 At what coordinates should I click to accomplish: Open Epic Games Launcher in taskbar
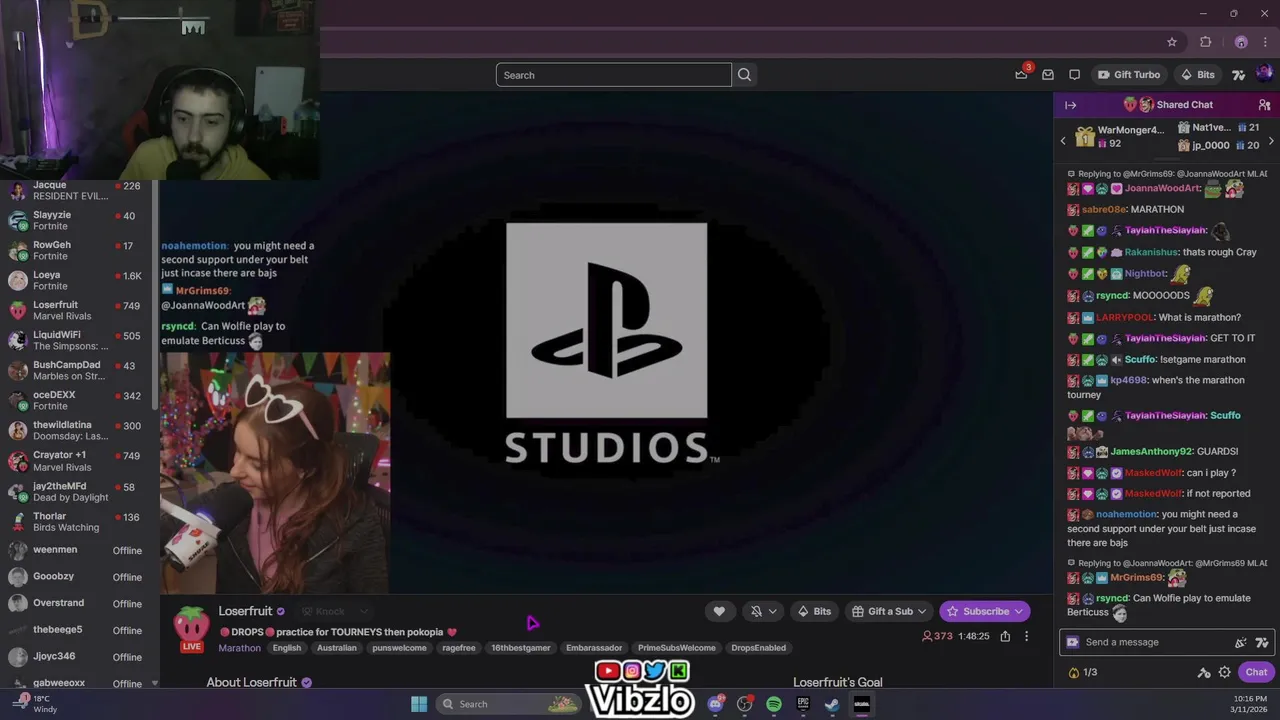[803, 704]
